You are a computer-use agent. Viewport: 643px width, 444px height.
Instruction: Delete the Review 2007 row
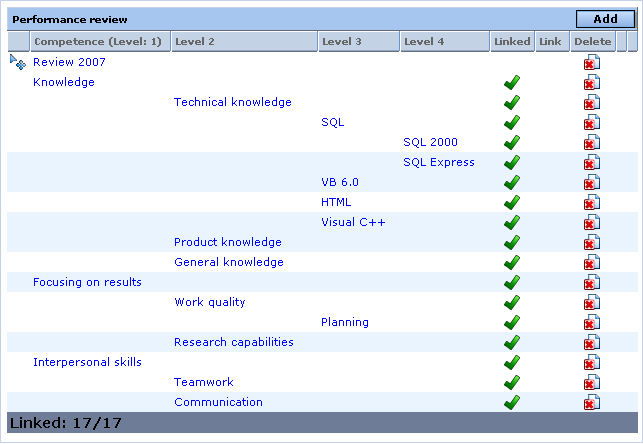[x=592, y=62]
